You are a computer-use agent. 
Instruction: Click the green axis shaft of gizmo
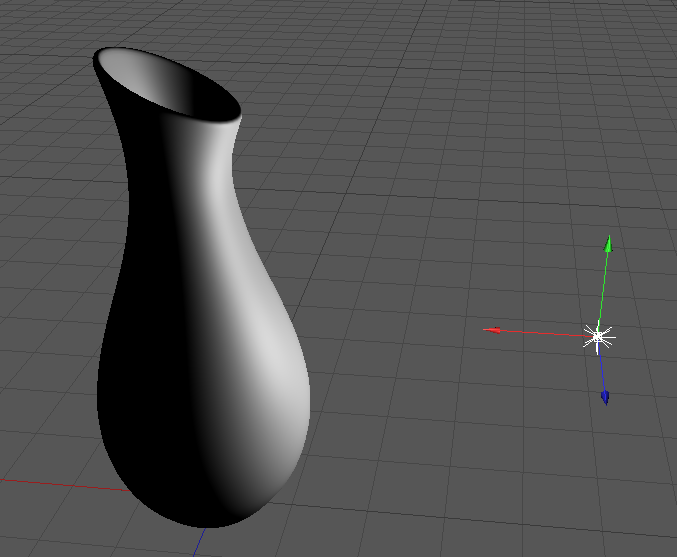(x=604, y=287)
